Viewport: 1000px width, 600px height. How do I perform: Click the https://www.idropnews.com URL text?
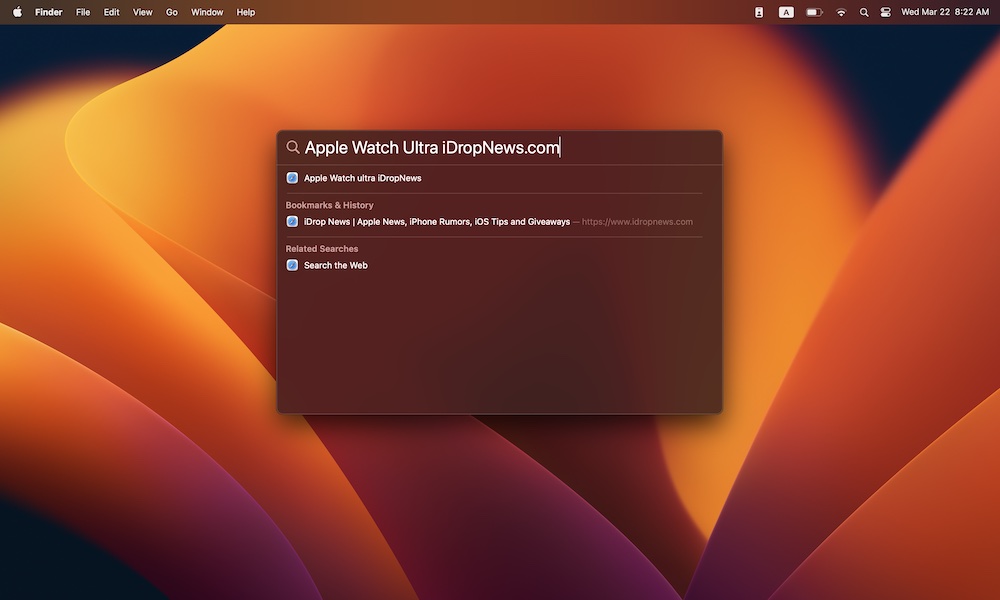pos(637,222)
